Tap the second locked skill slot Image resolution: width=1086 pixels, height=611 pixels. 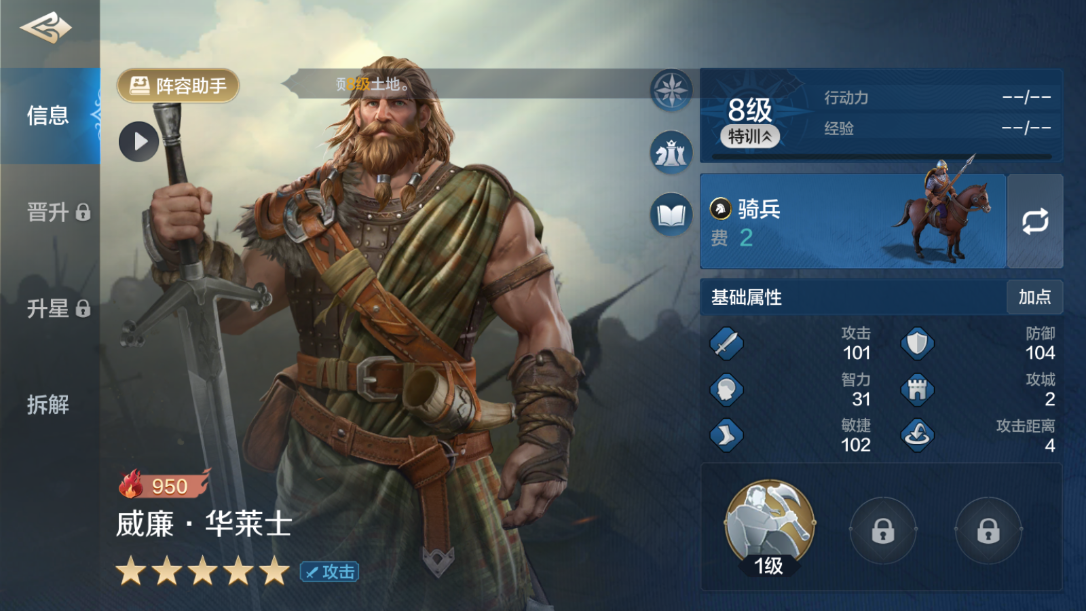pyautogui.click(x=882, y=531)
